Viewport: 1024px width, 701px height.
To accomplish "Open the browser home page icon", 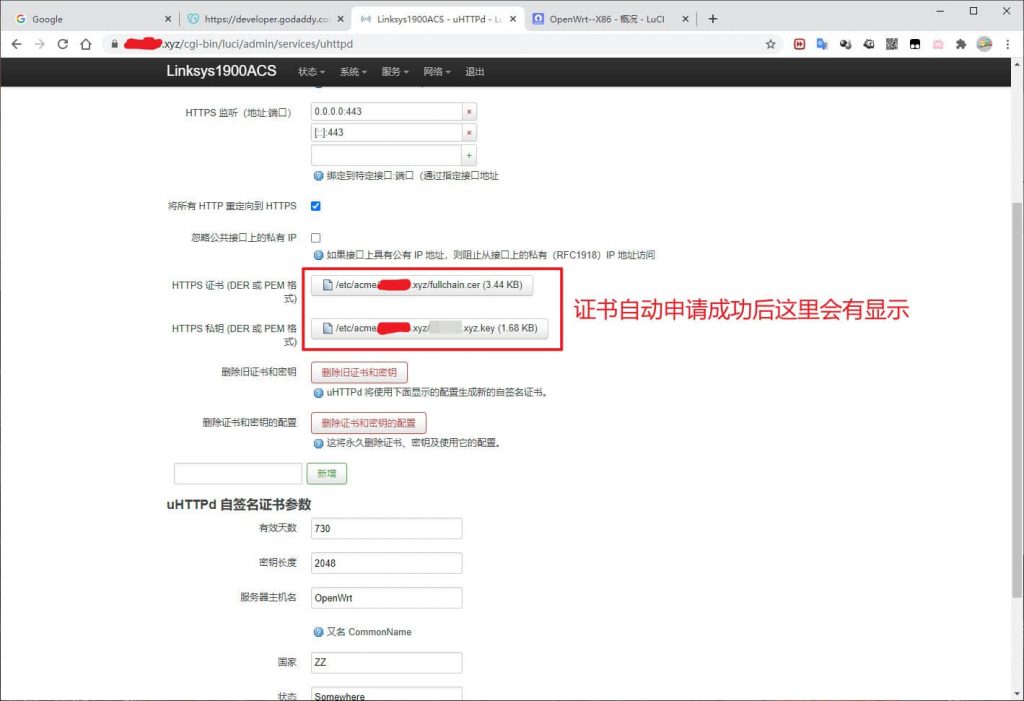I will pyautogui.click(x=86, y=44).
